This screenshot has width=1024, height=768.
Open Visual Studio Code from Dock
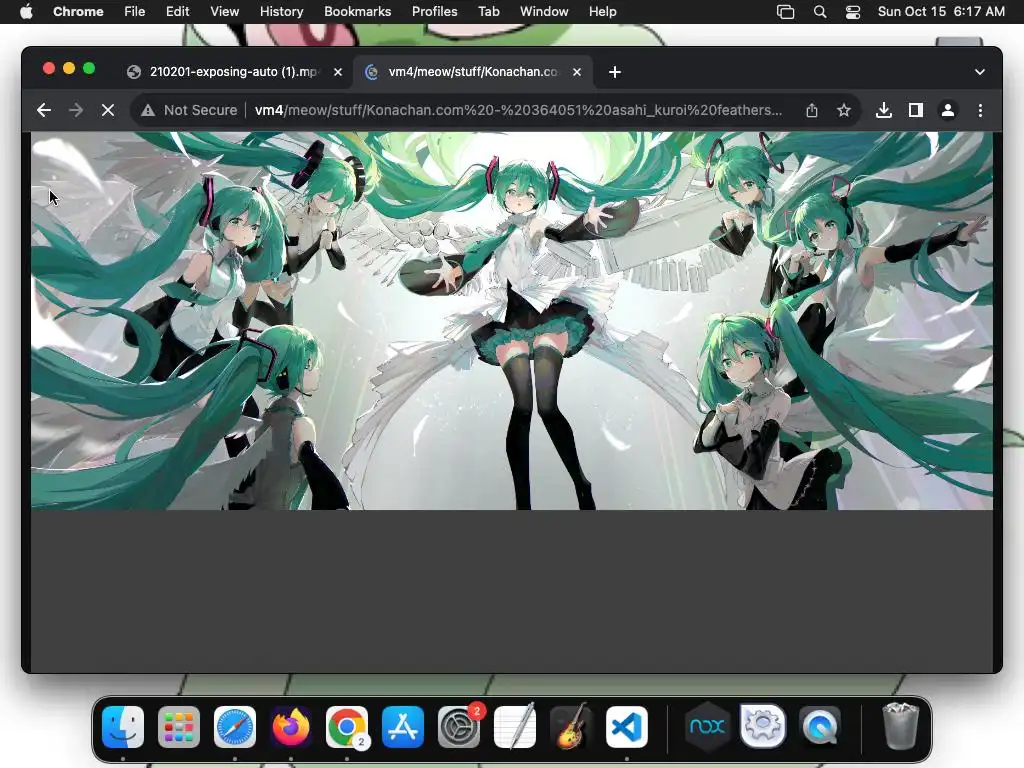coord(627,727)
